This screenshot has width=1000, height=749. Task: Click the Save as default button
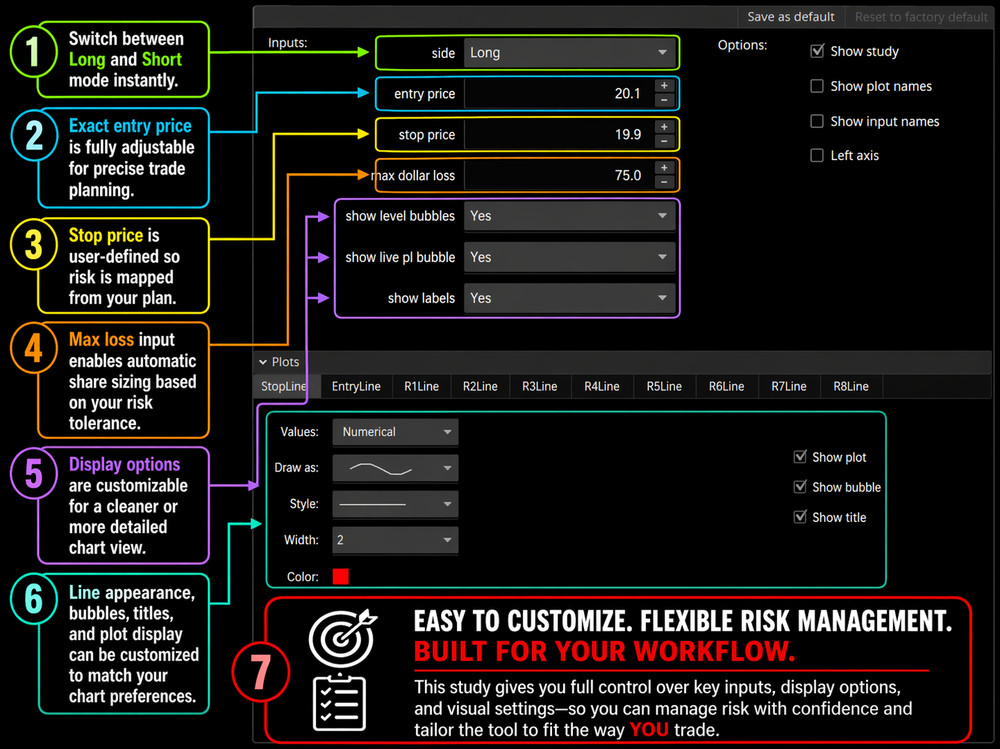pyautogui.click(x=790, y=16)
